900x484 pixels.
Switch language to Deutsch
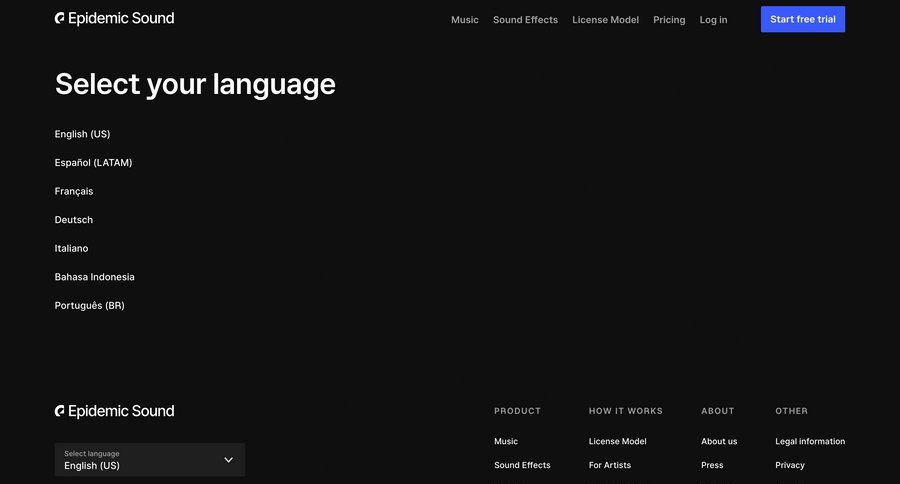[x=73, y=220]
